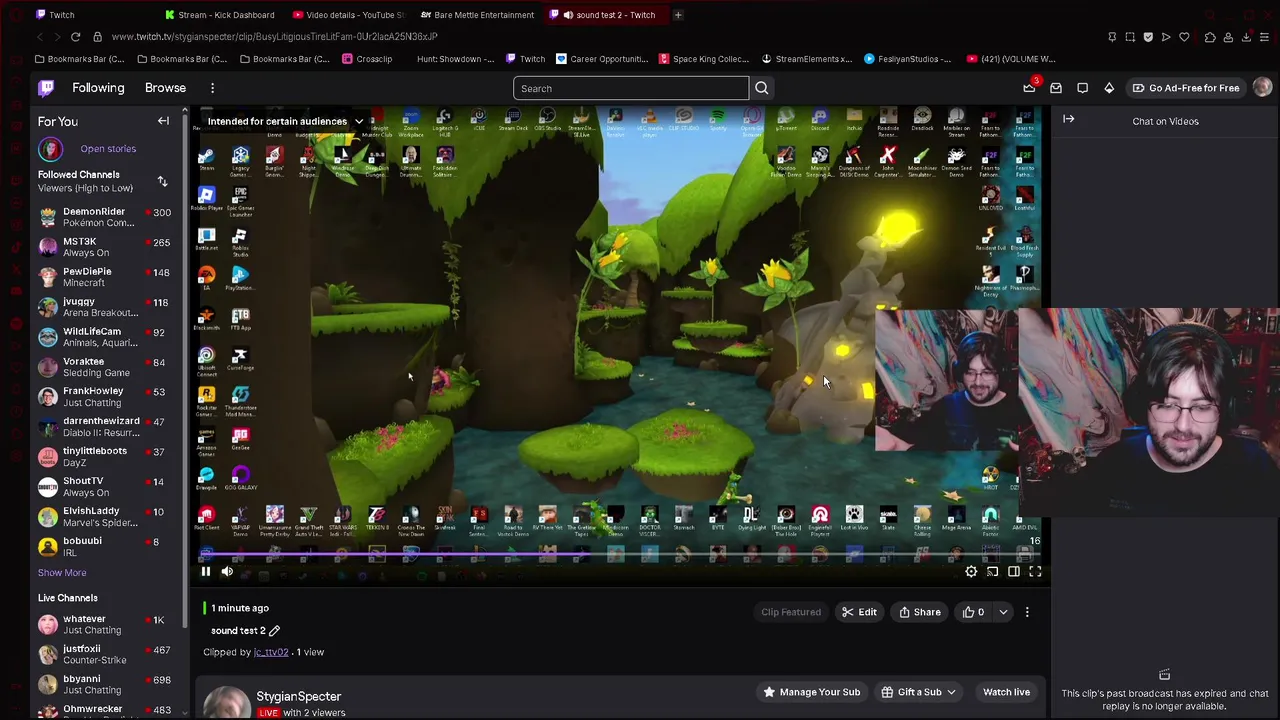This screenshot has height=720, width=1280.
Task: Edit the clip title pencil icon
Action: point(274,631)
